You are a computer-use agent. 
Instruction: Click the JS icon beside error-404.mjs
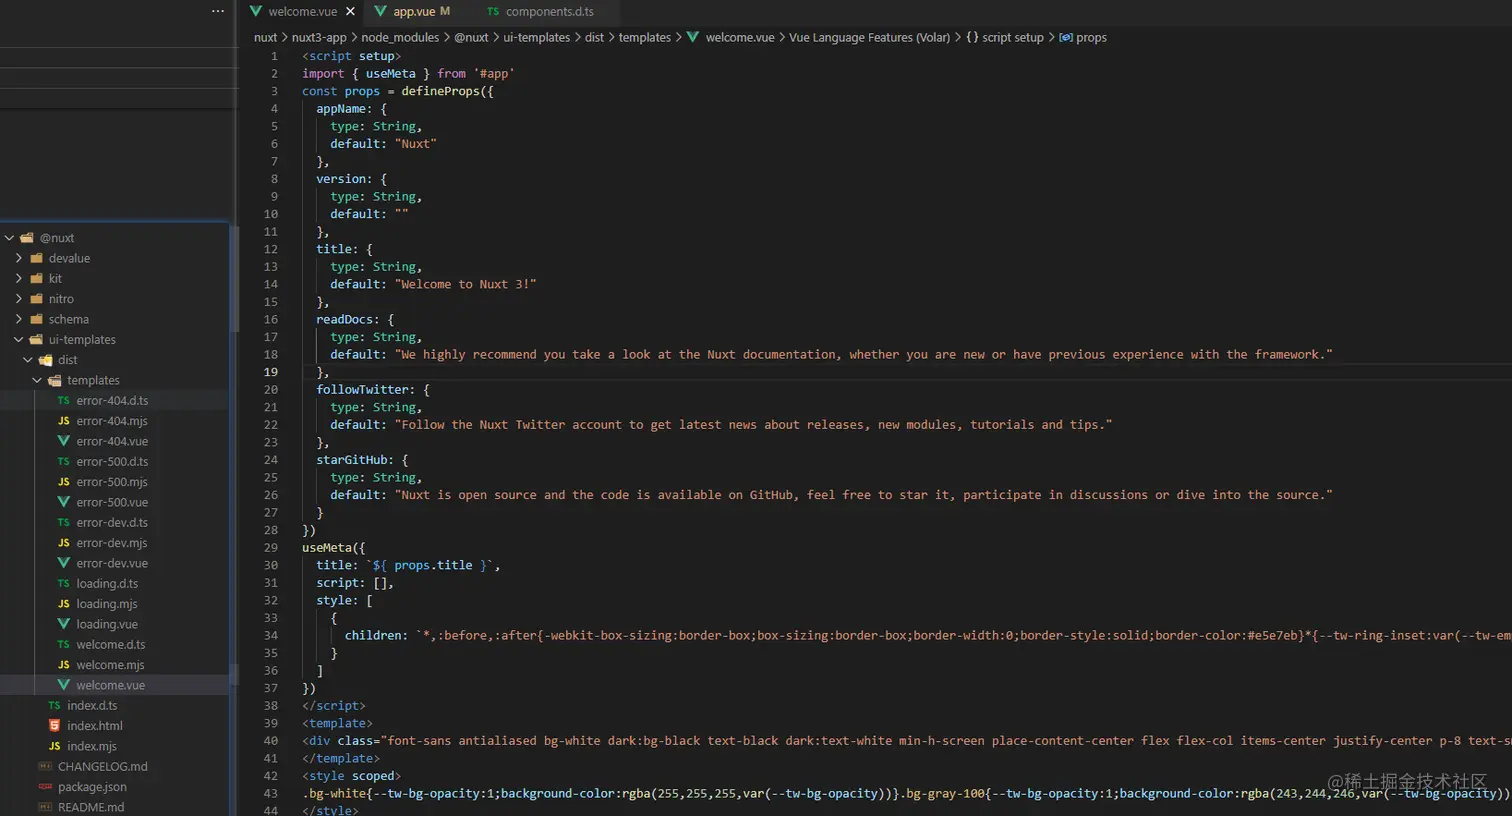point(64,421)
